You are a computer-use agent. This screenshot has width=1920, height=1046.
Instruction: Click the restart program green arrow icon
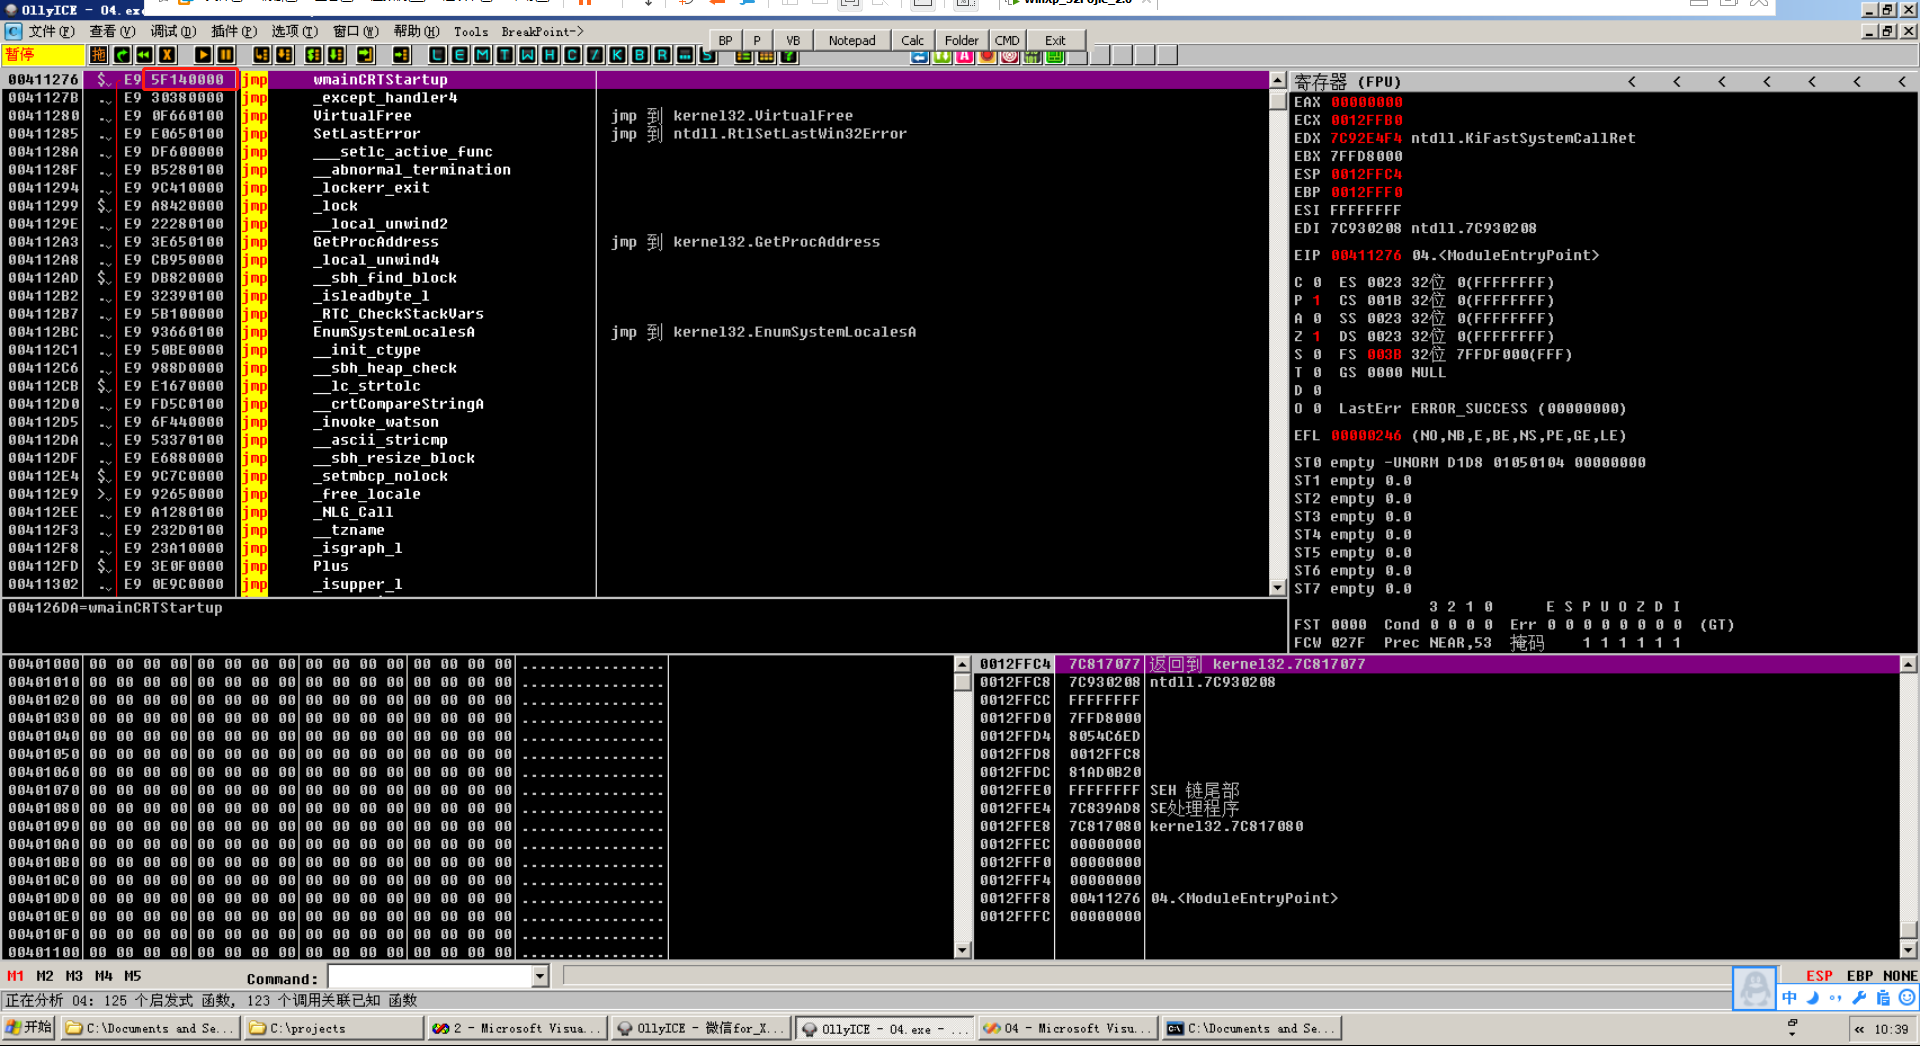(121, 55)
